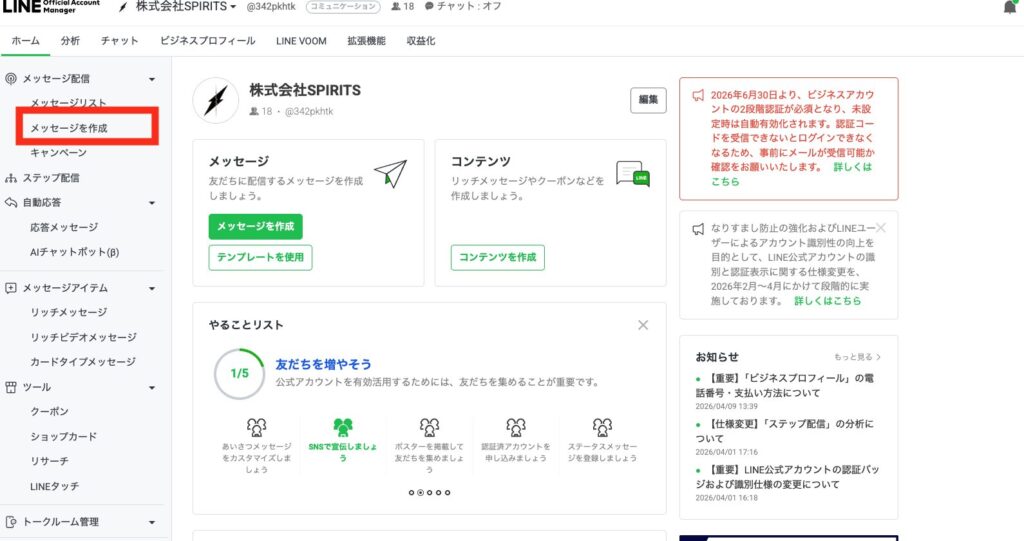1024x541 pixels.
Task: Open the LINE VOOM tab
Action: [301, 41]
